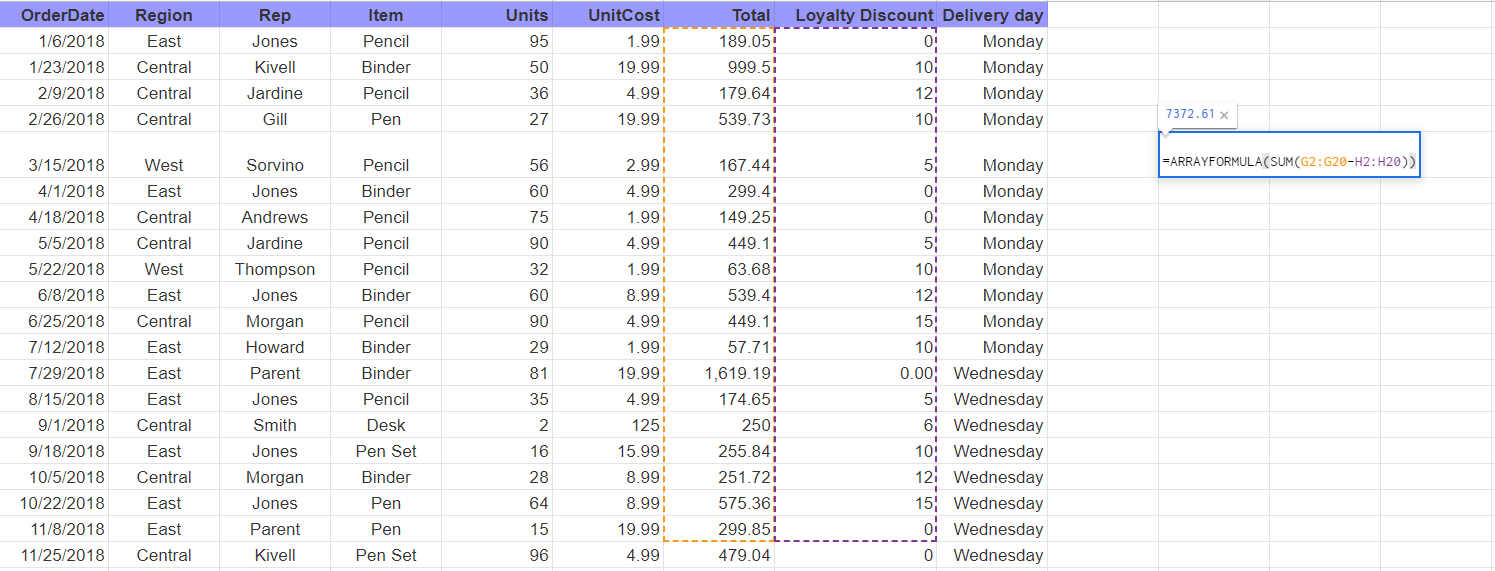Click the total cell 575.36
Screen dimensions: 1495x571
point(719,503)
